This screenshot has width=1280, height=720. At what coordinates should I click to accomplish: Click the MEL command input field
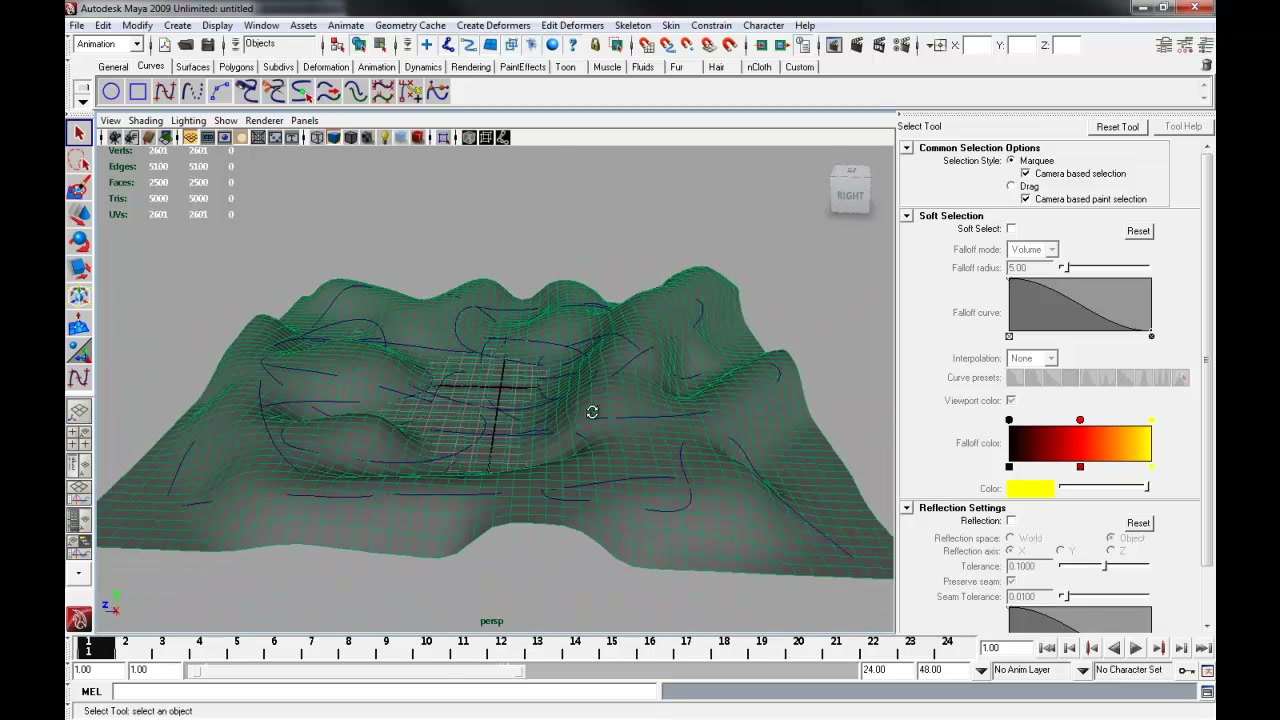pos(384,691)
